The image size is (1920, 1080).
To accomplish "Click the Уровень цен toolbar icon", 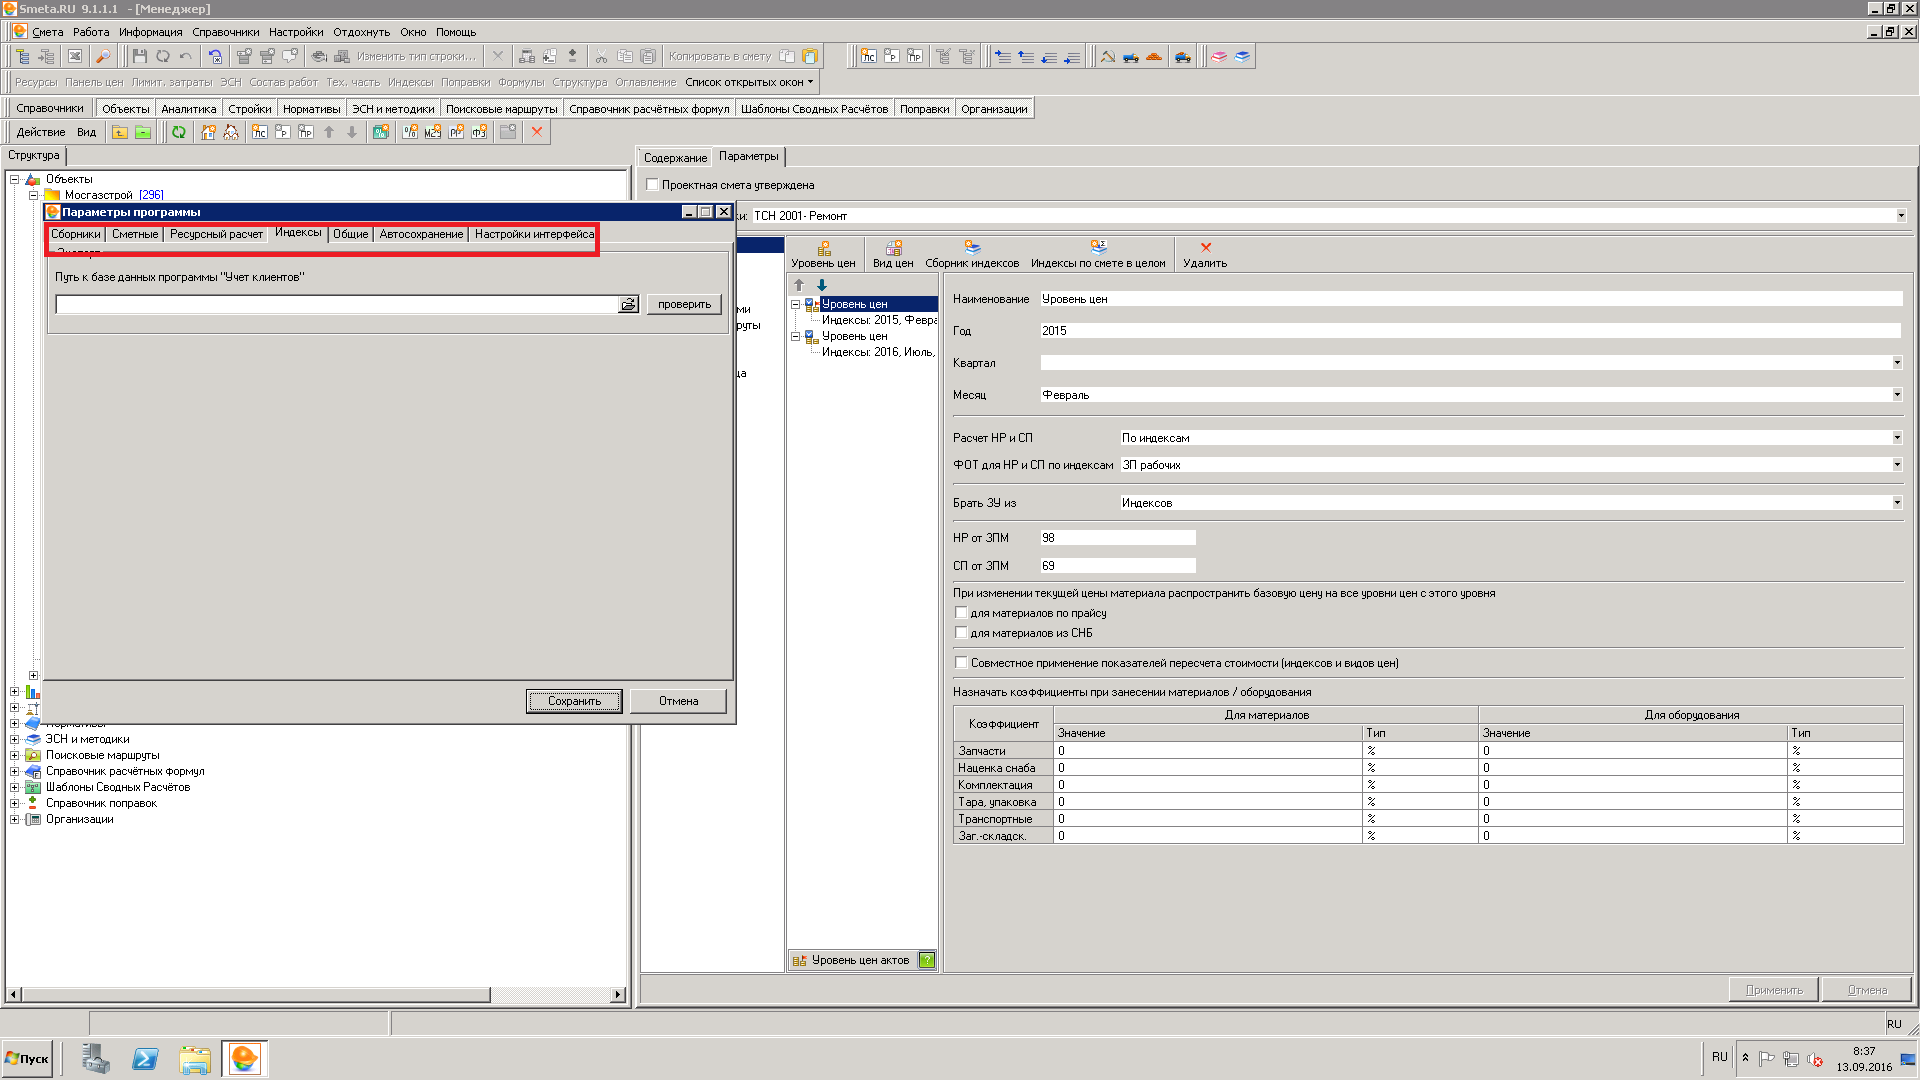I will (823, 254).
